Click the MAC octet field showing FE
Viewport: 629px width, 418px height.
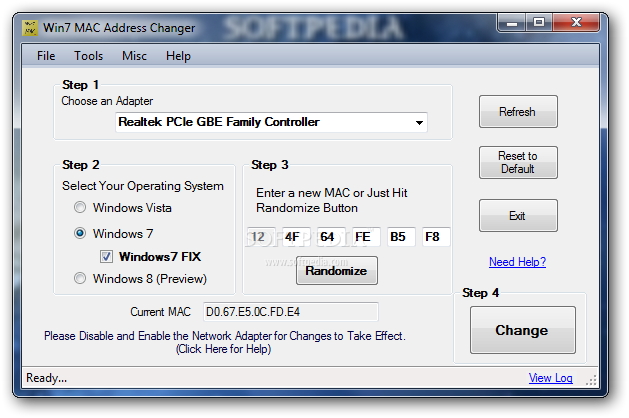(366, 237)
